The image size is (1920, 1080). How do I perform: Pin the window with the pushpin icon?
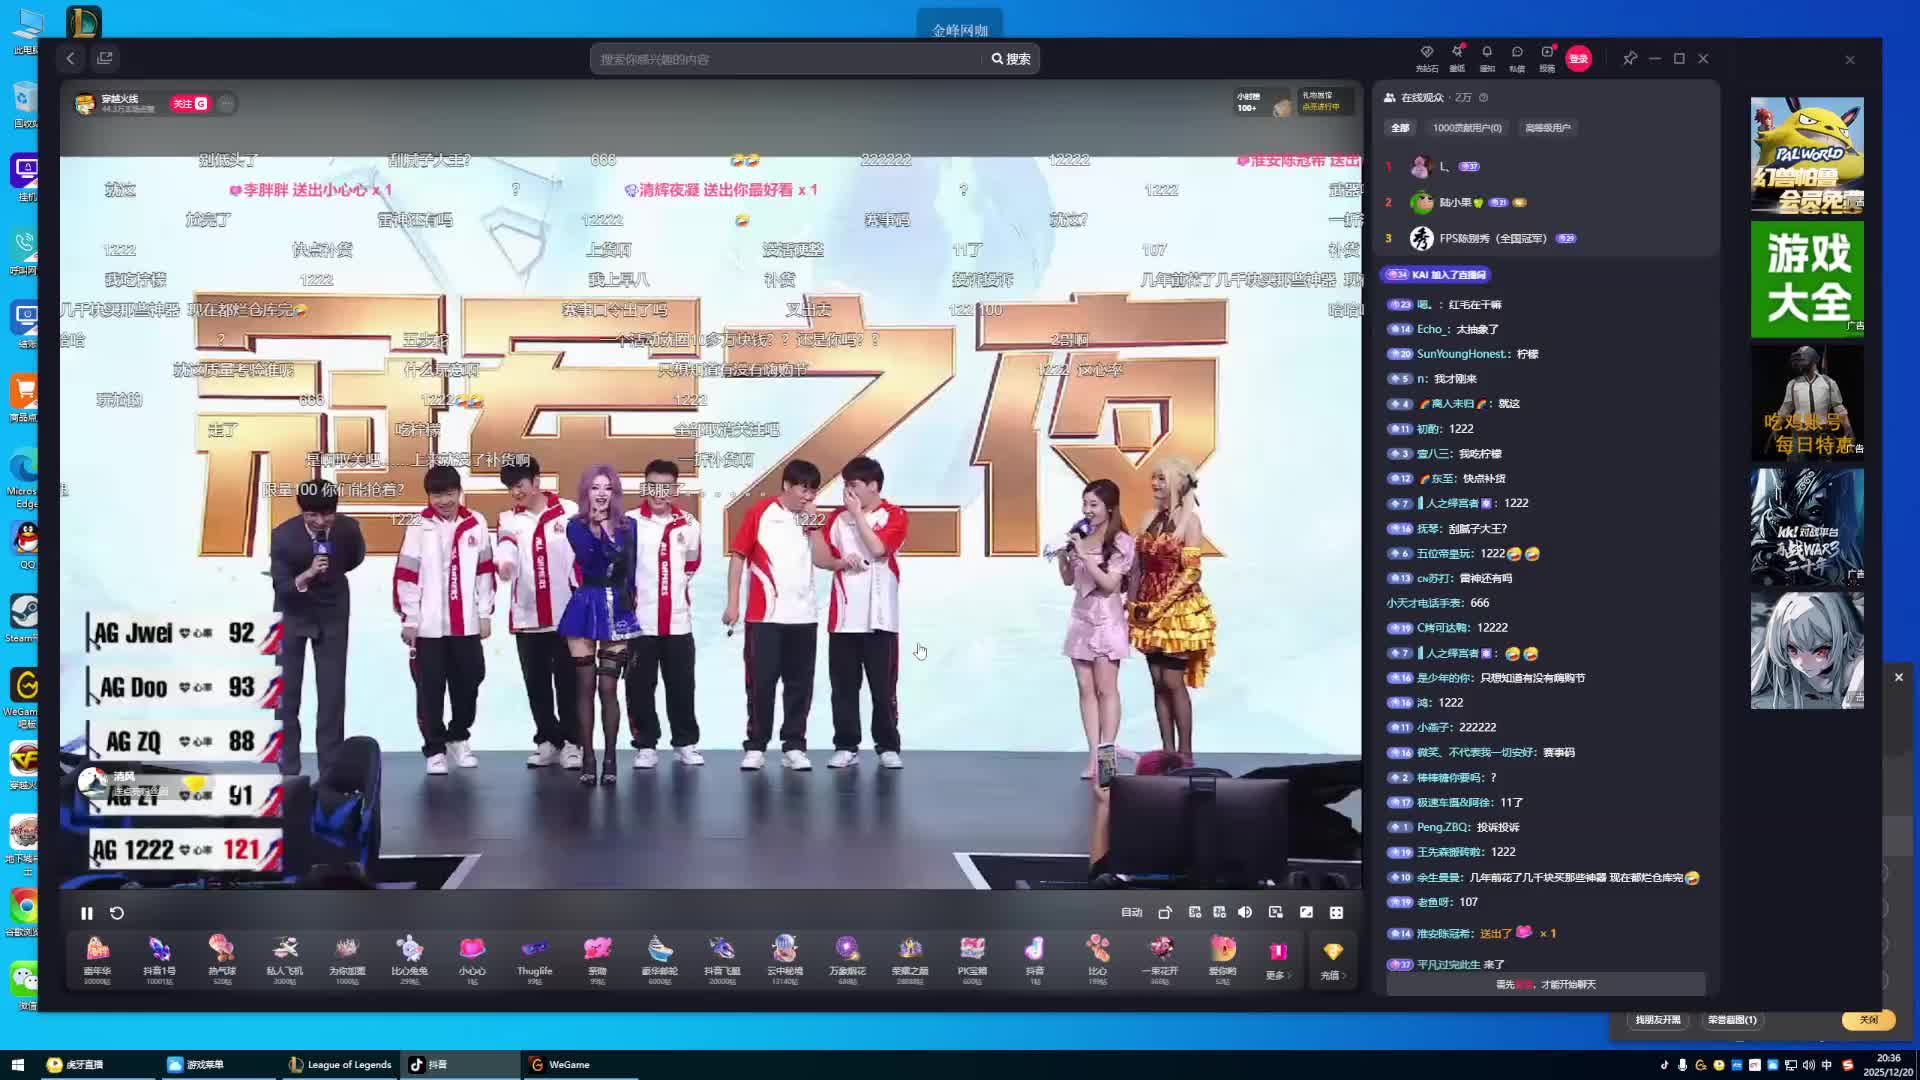tap(1630, 58)
